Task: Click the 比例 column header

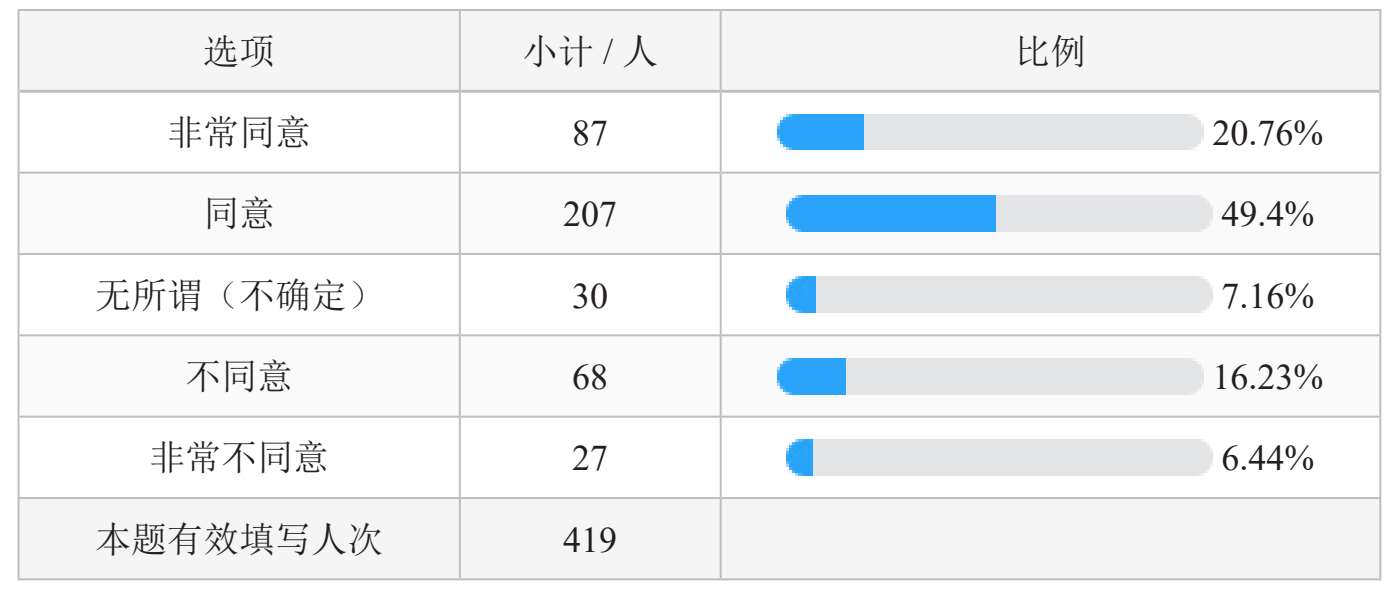Action: point(1049,52)
